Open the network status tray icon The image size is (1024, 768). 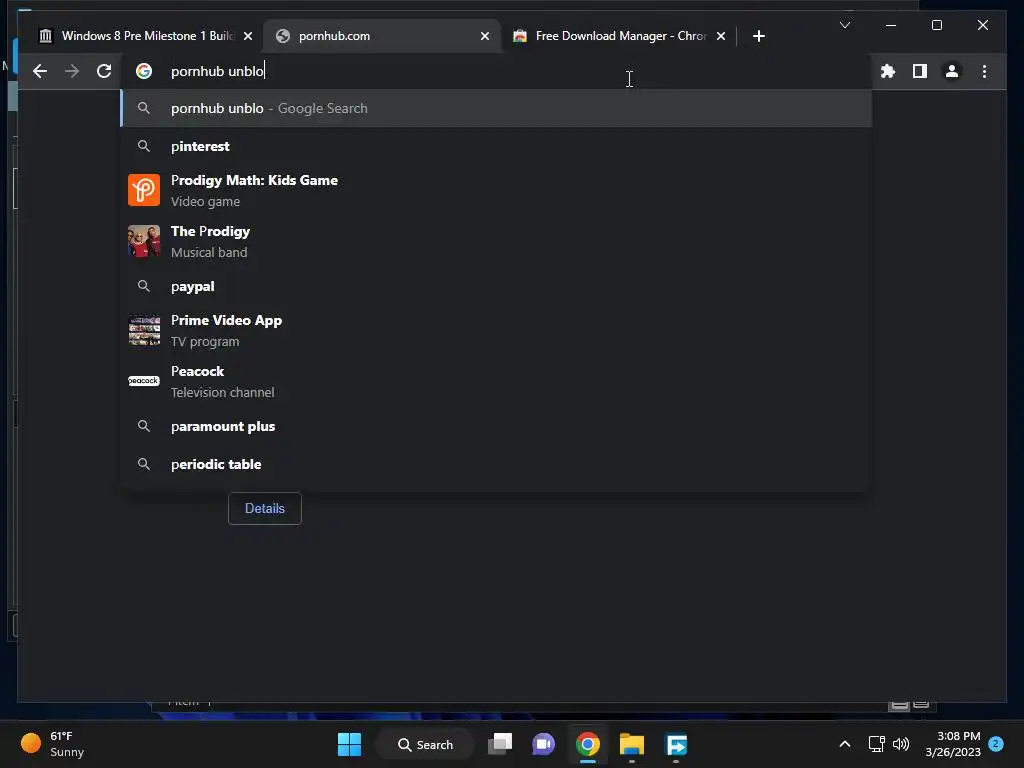(x=876, y=744)
